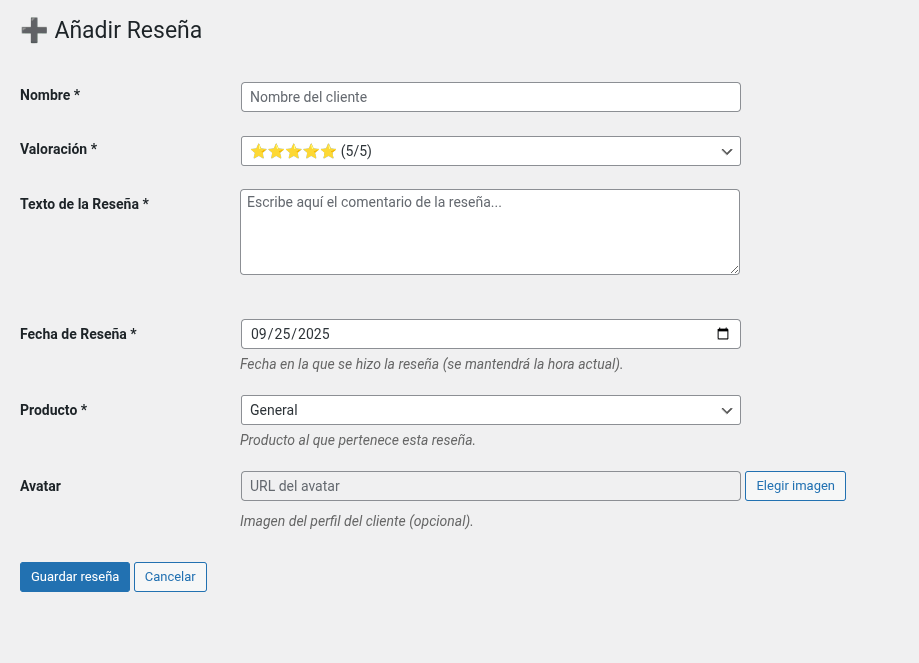
Task: Grab the textarea resize handle corner
Action: (x=734, y=269)
